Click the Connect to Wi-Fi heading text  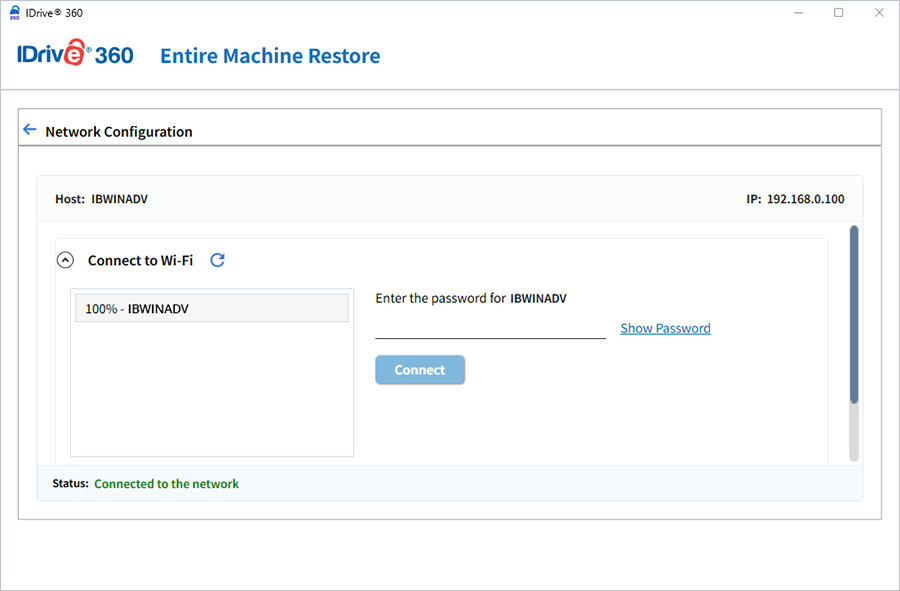[141, 260]
